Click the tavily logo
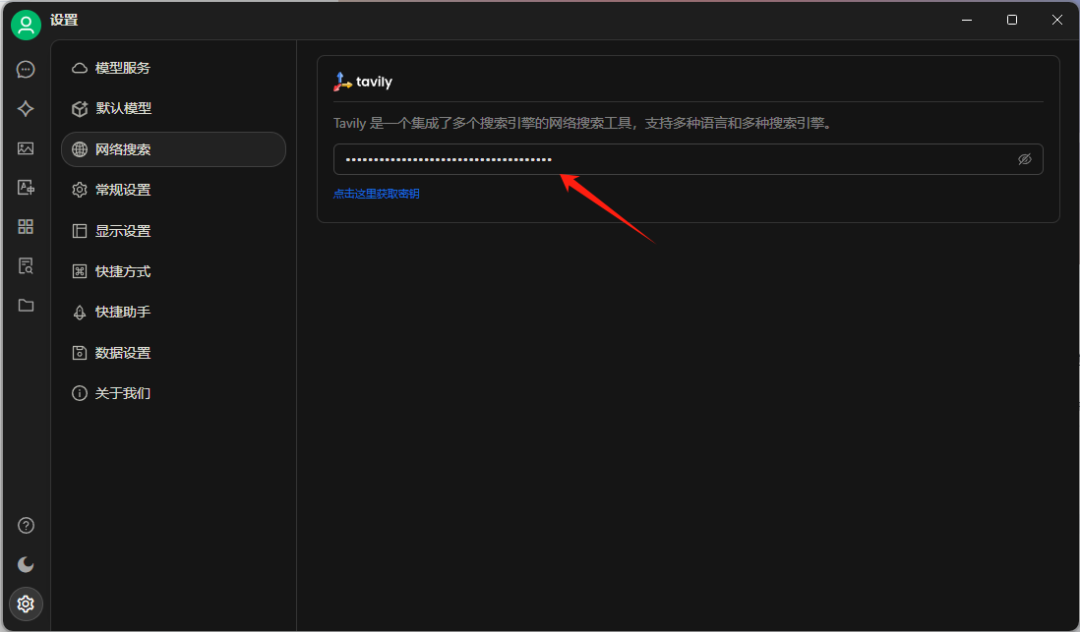Screen dimensions: 1080x632 pos(363,81)
